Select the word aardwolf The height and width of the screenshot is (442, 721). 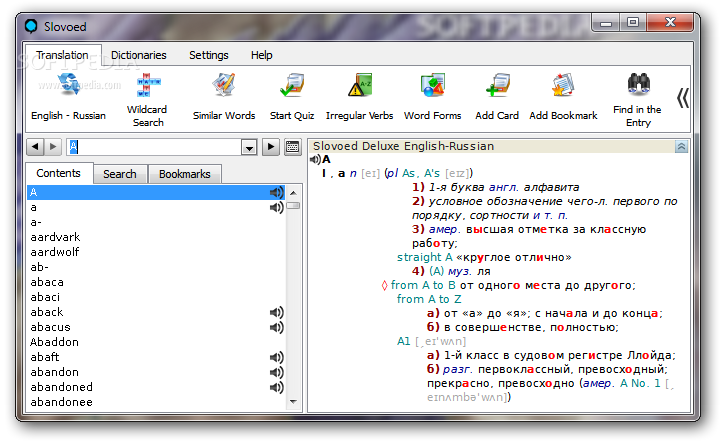[156, 252]
